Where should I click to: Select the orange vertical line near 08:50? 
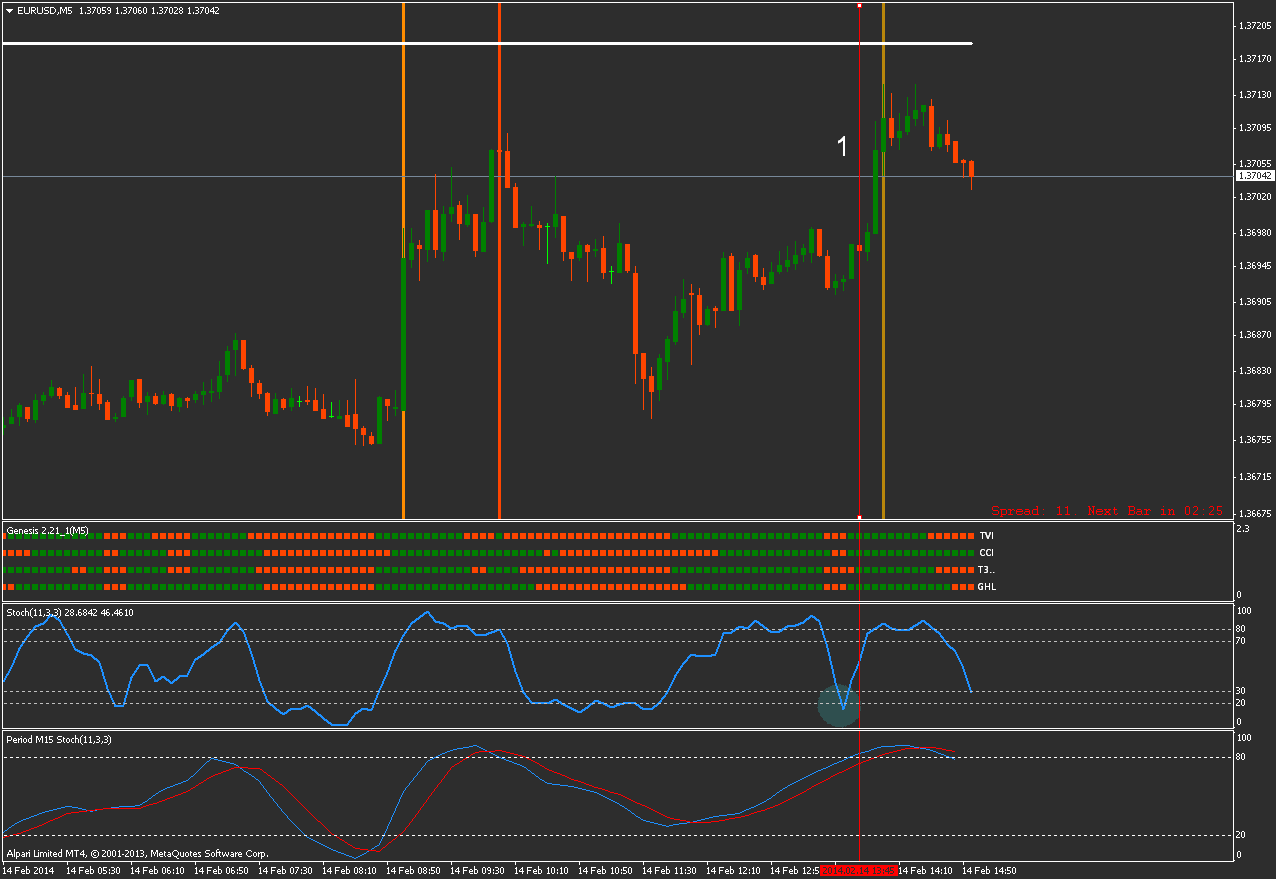pos(403,261)
